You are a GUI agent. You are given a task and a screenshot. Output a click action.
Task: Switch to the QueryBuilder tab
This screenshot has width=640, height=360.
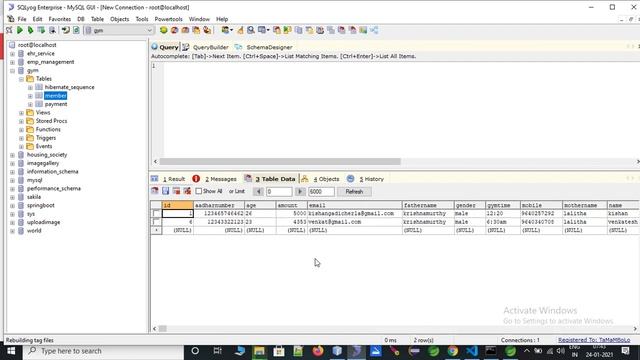[x=210, y=47]
